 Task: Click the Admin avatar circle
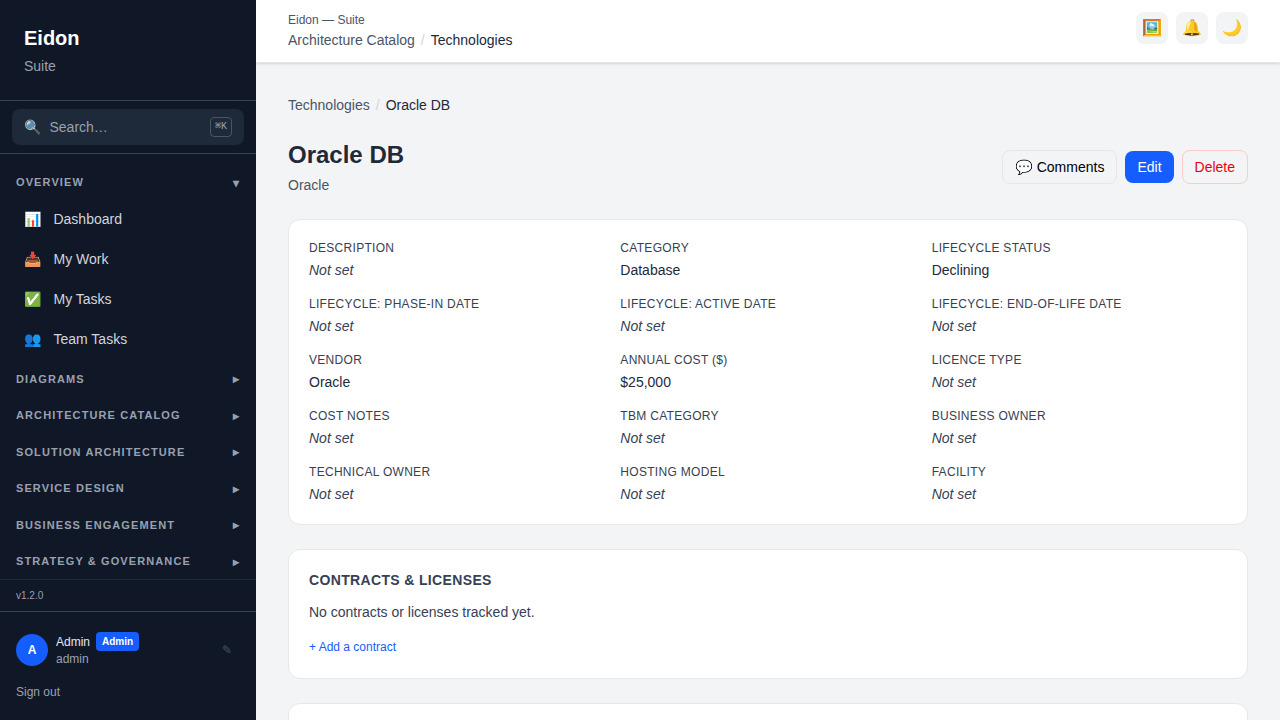32,650
